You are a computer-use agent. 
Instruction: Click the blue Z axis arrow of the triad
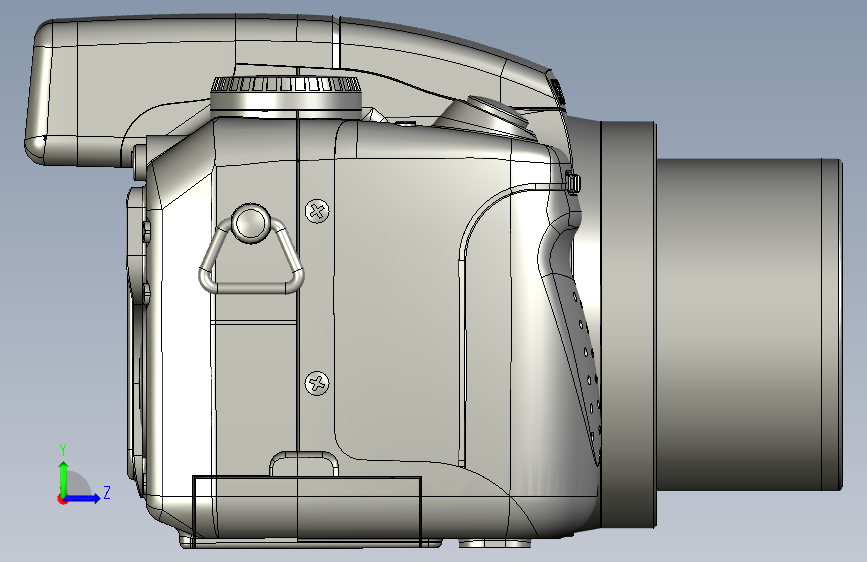[x=83, y=498]
